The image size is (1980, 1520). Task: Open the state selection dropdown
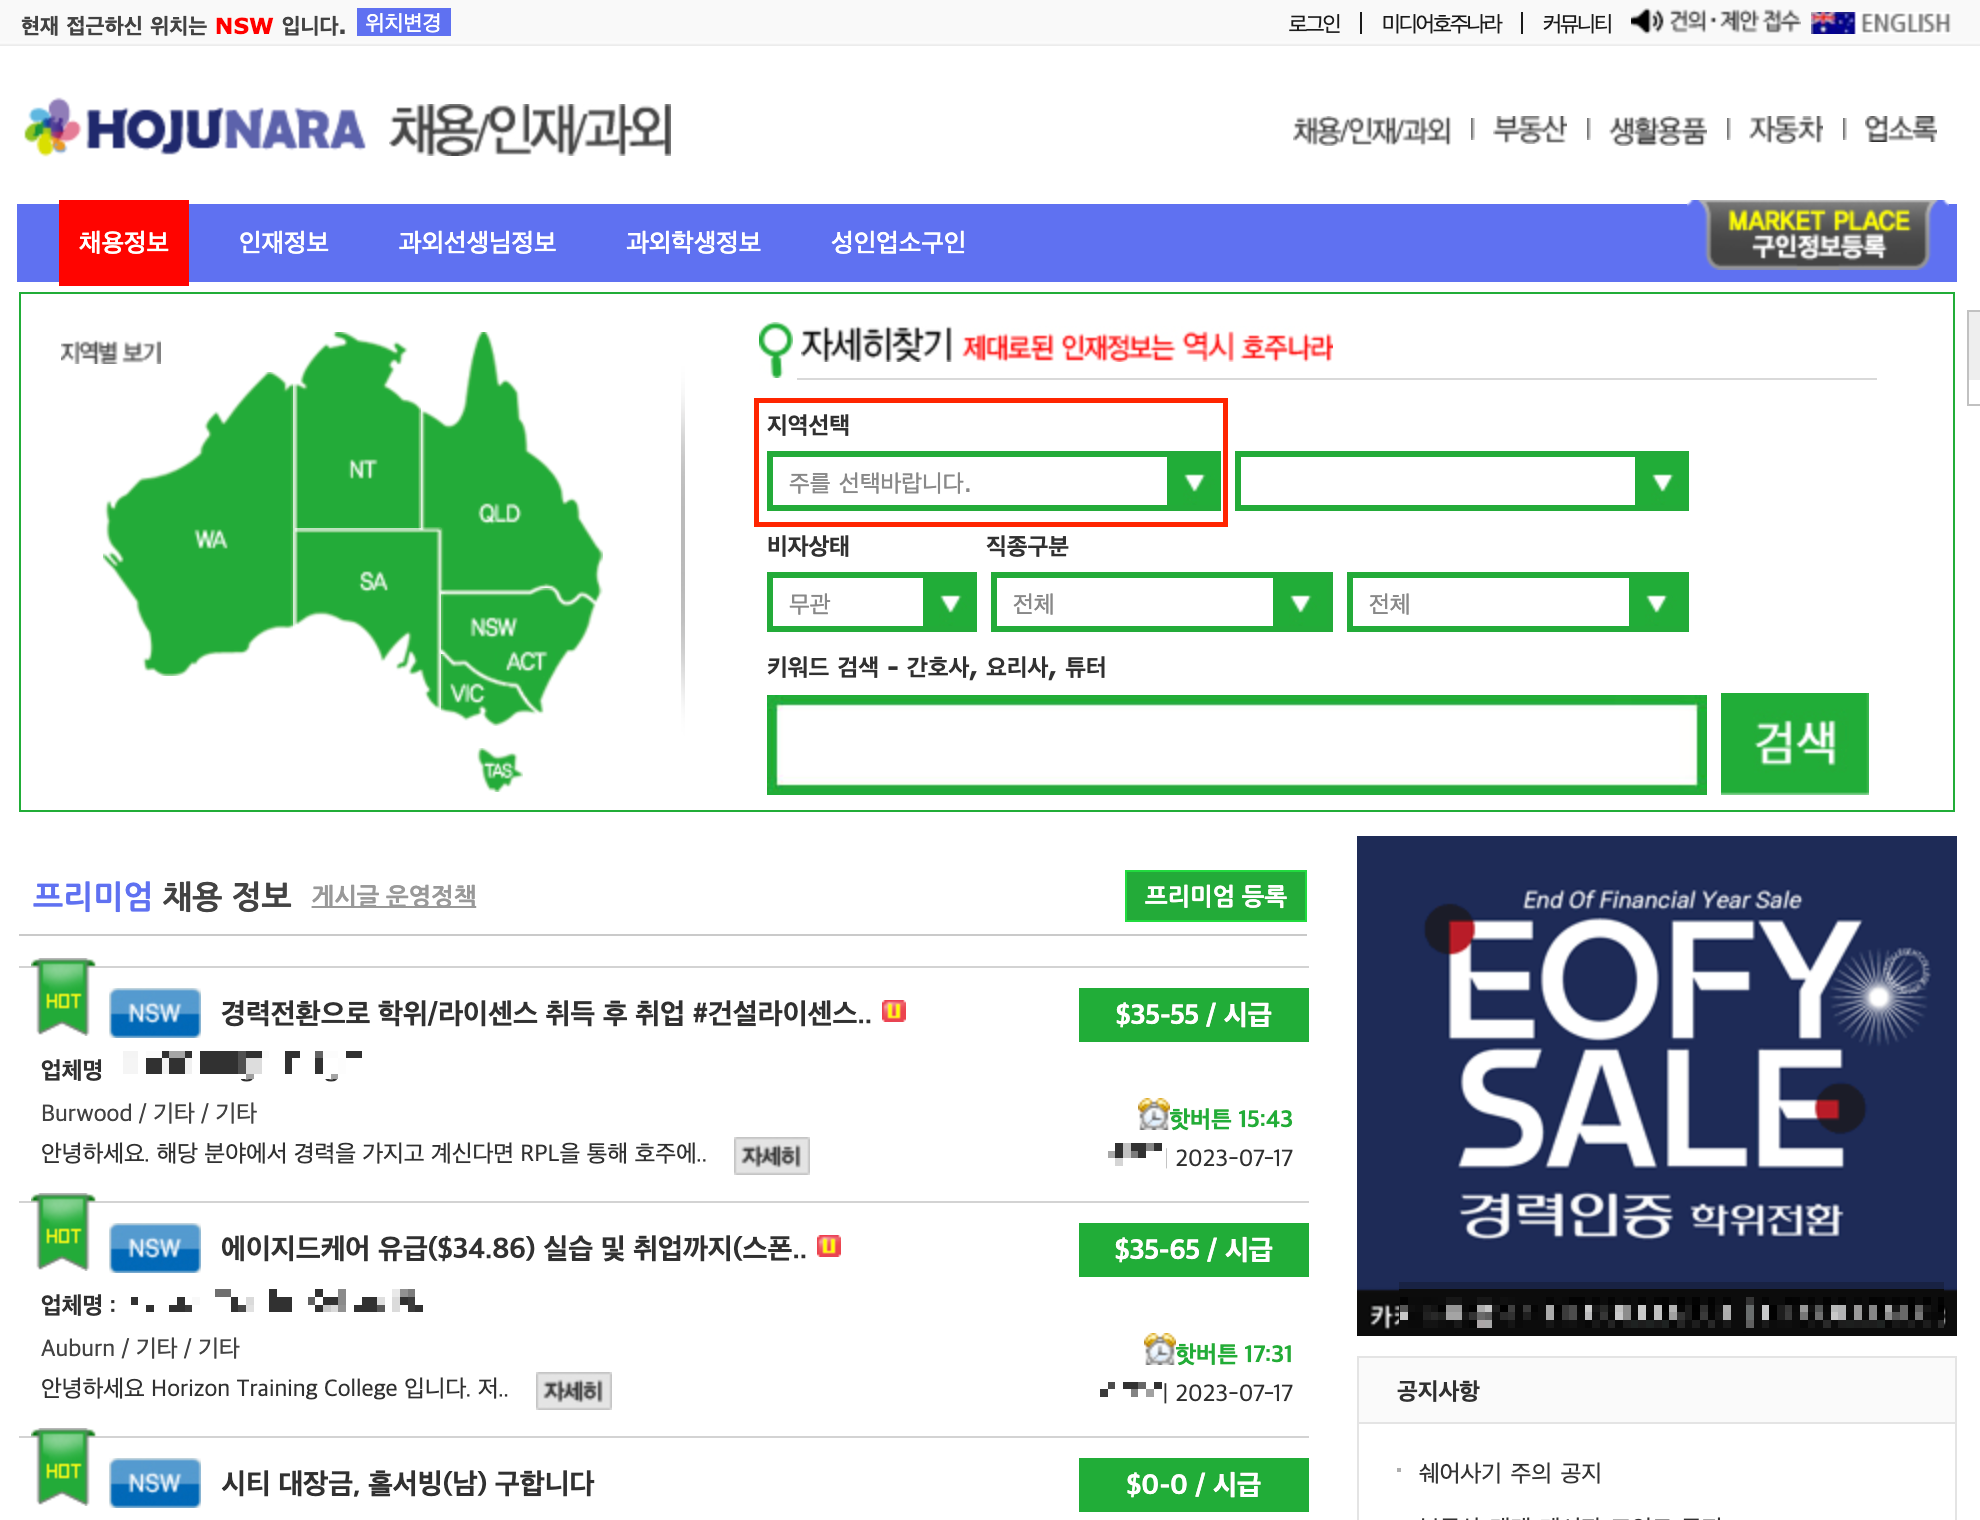(x=993, y=482)
